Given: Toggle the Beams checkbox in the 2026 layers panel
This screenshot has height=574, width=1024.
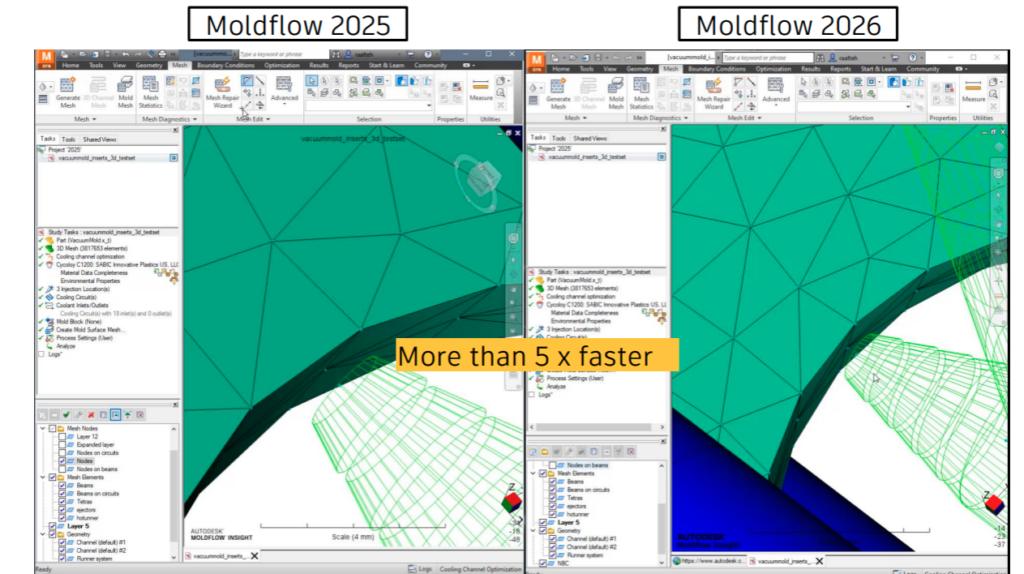Looking at the screenshot, I should 552,481.
